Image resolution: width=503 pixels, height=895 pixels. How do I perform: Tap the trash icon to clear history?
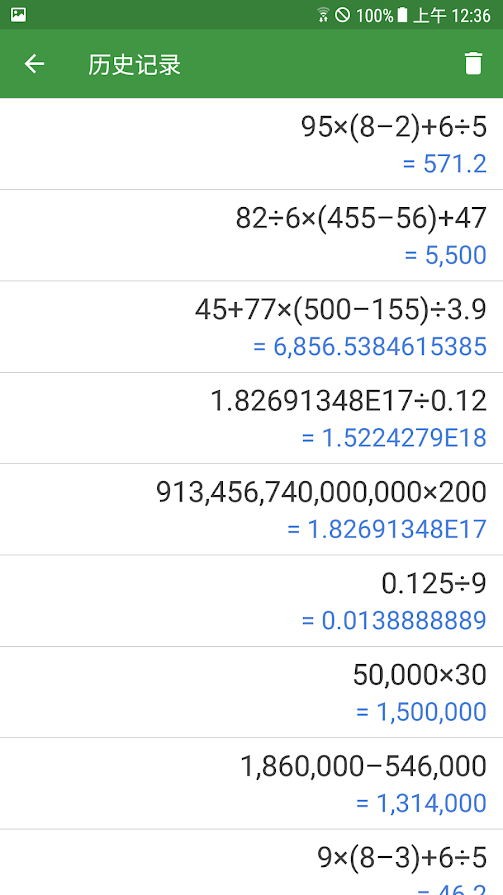coord(473,63)
